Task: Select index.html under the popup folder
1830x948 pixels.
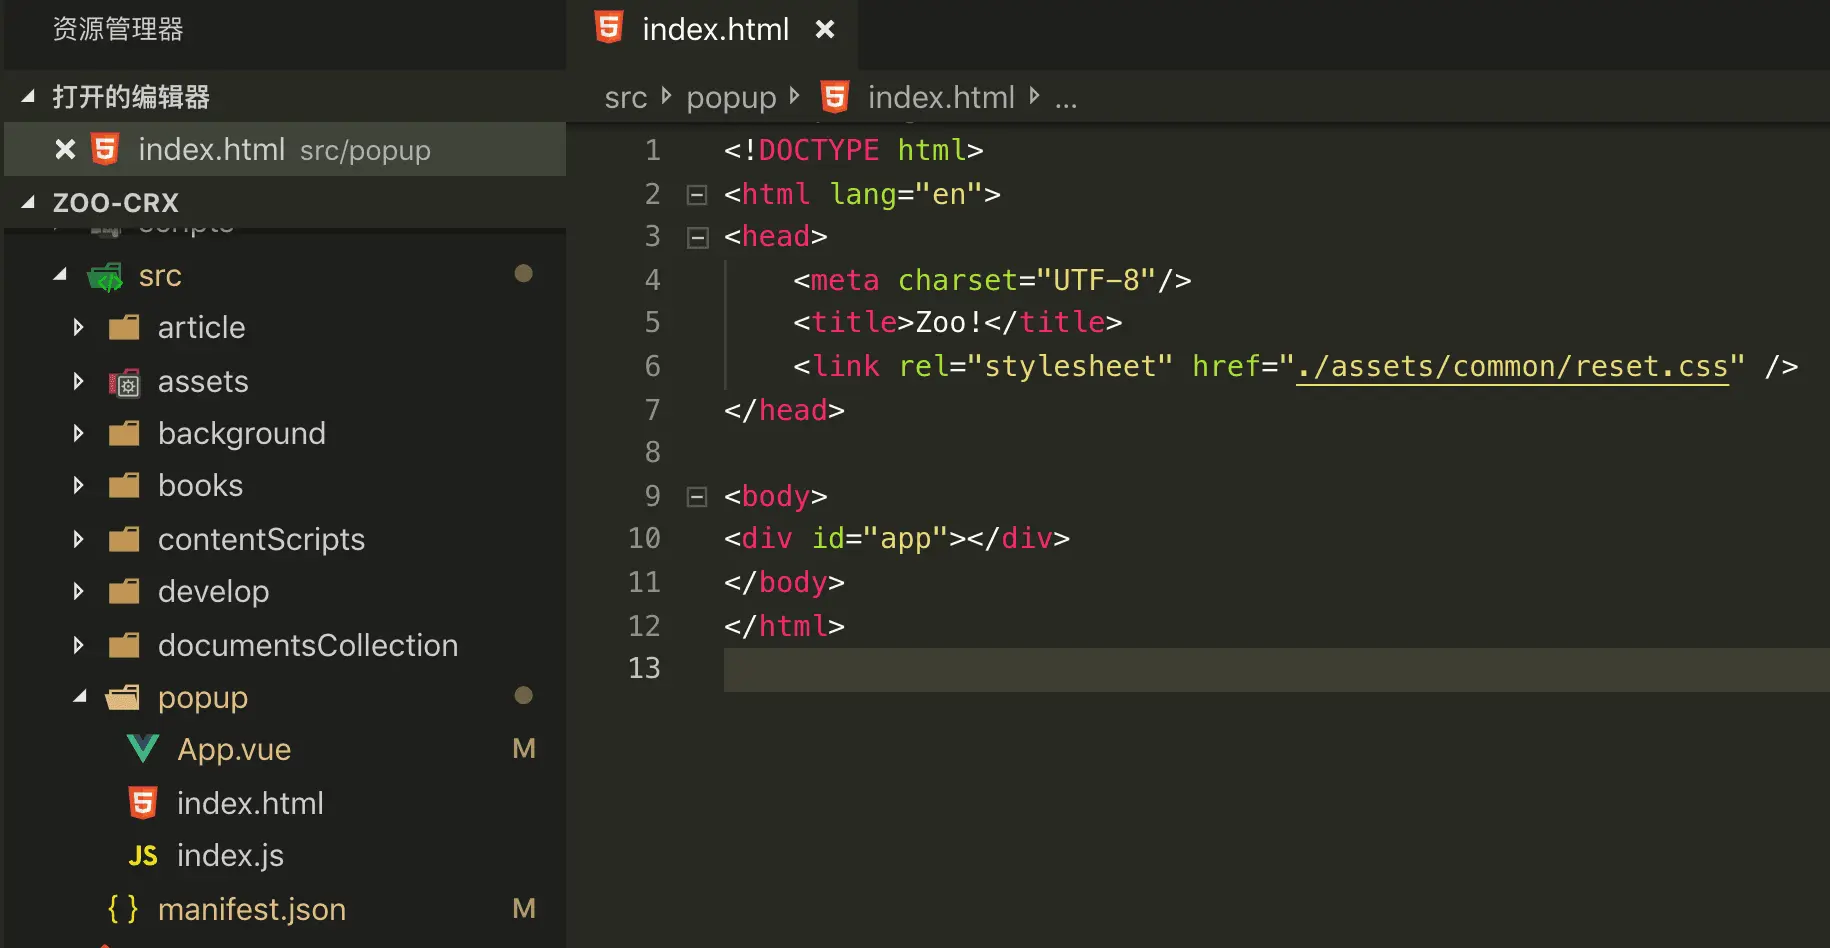Action: 250,804
